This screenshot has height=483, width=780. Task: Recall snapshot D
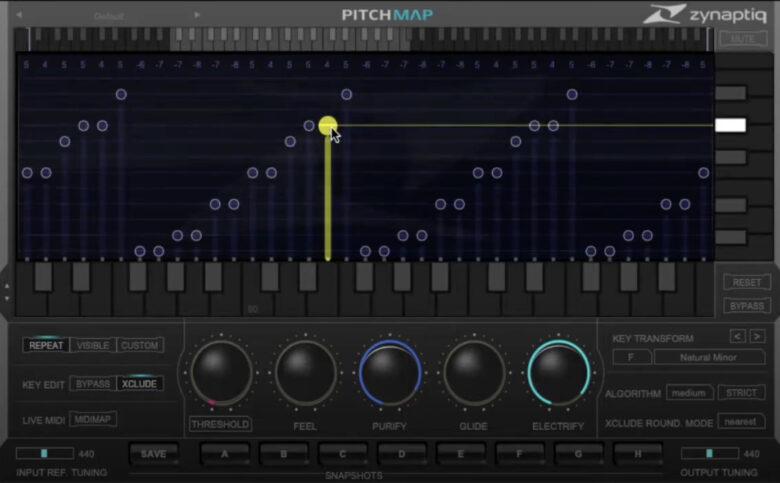pos(401,454)
